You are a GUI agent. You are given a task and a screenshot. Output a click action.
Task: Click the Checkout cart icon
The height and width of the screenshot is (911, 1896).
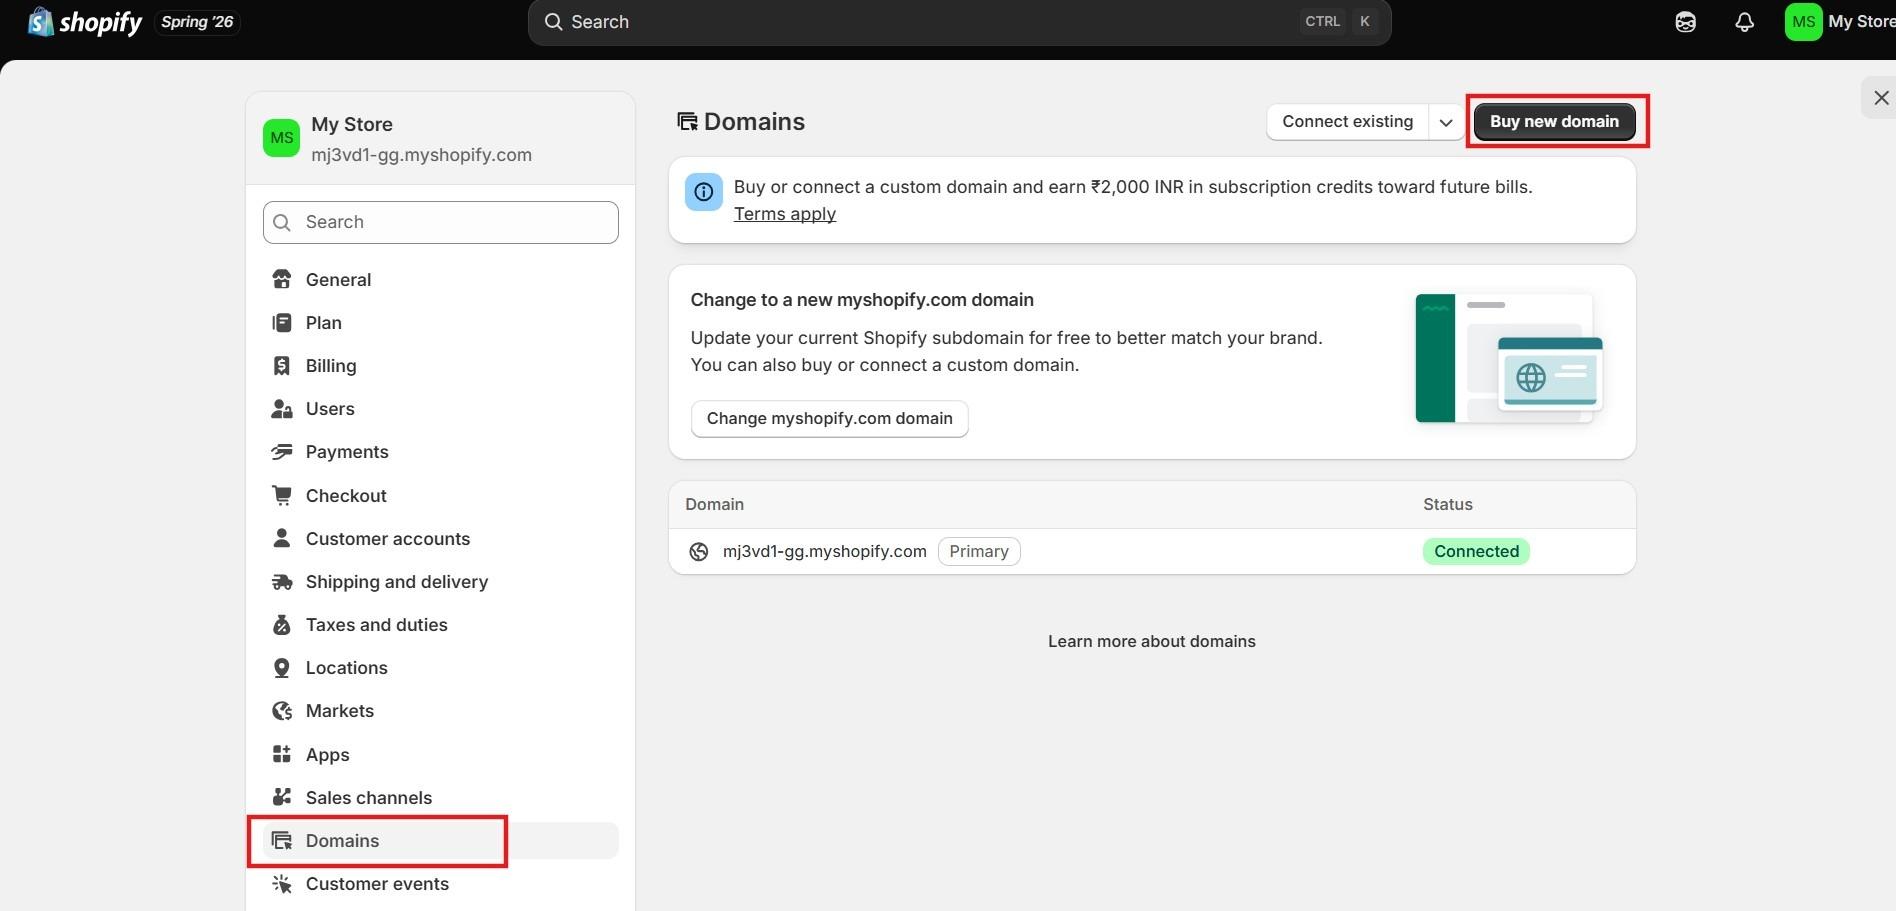click(x=282, y=495)
